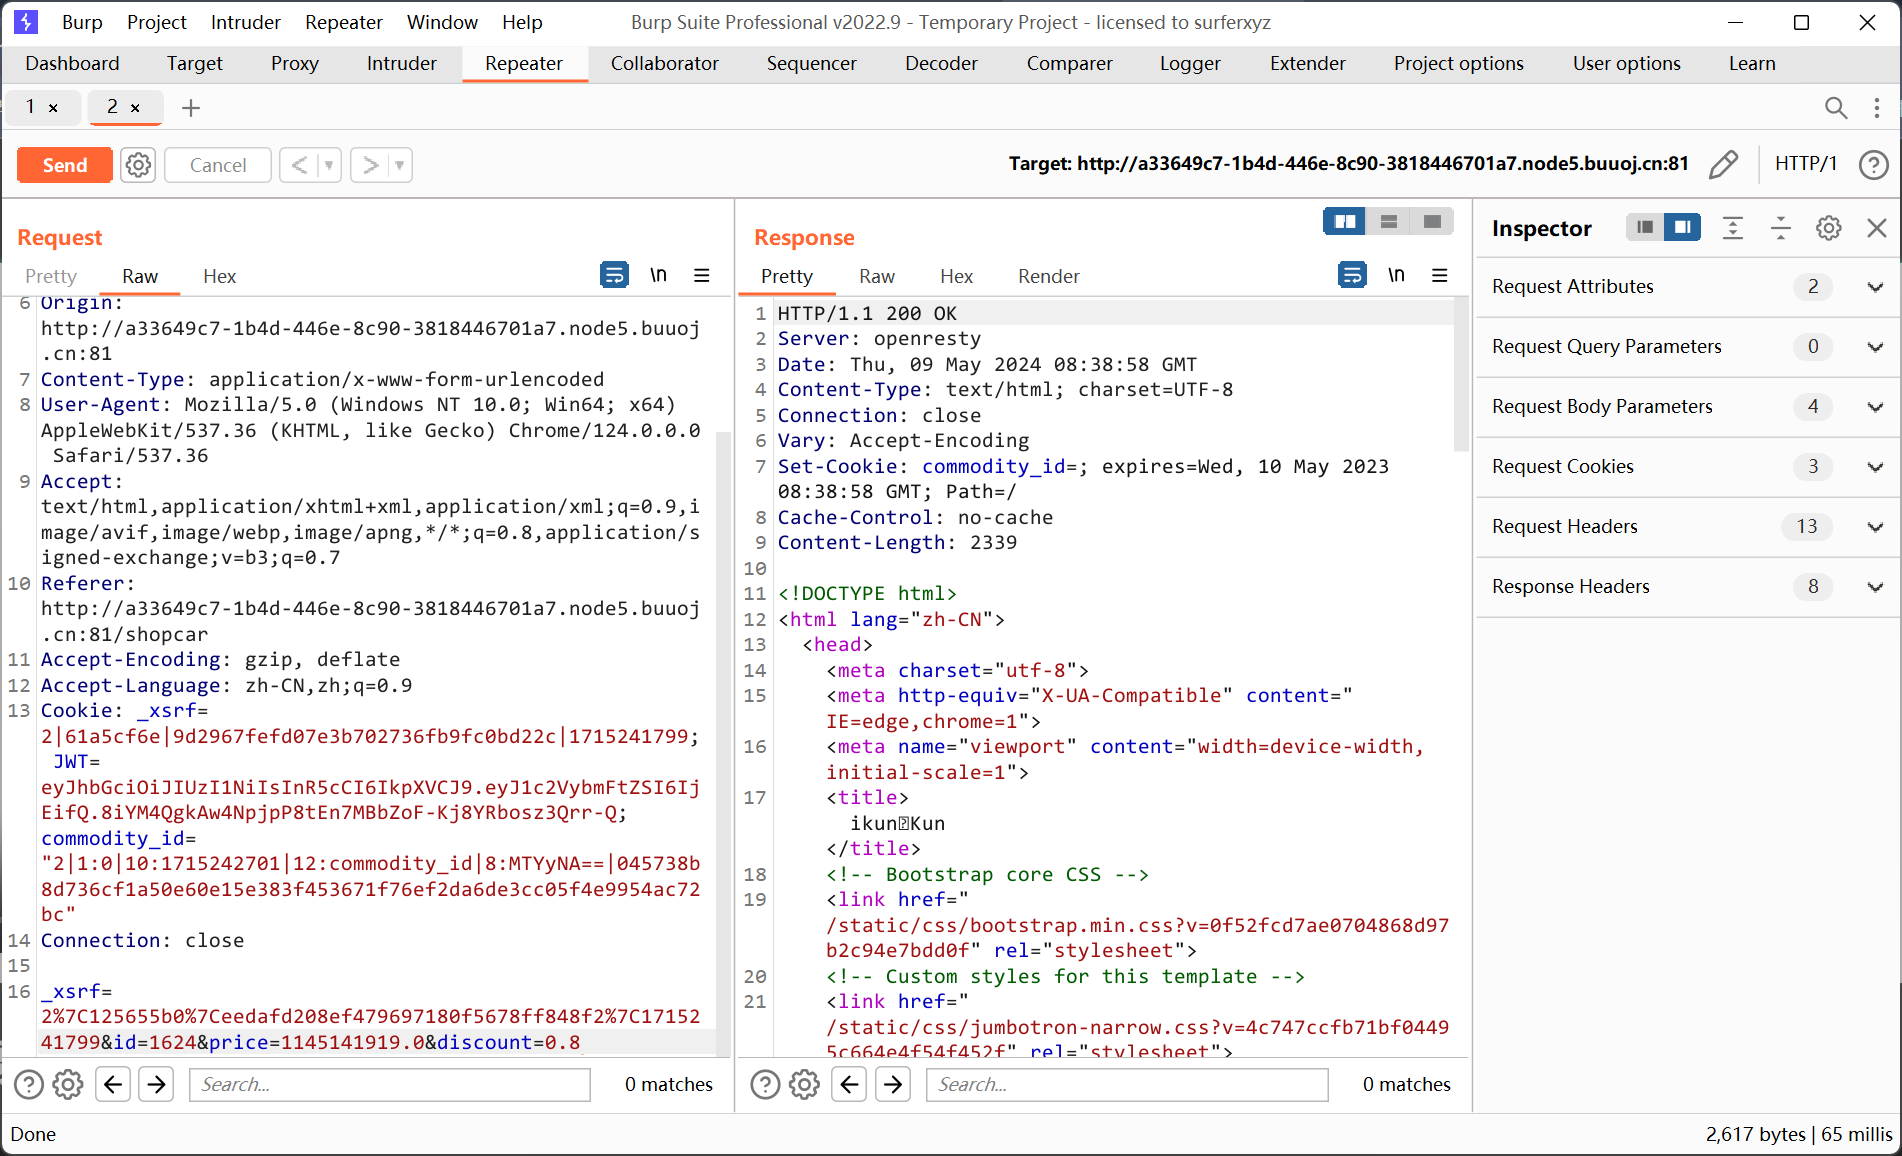Select side-by-side request/response layout
Image resolution: width=1902 pixels, height=1156 pixels.
[1345, 221]
